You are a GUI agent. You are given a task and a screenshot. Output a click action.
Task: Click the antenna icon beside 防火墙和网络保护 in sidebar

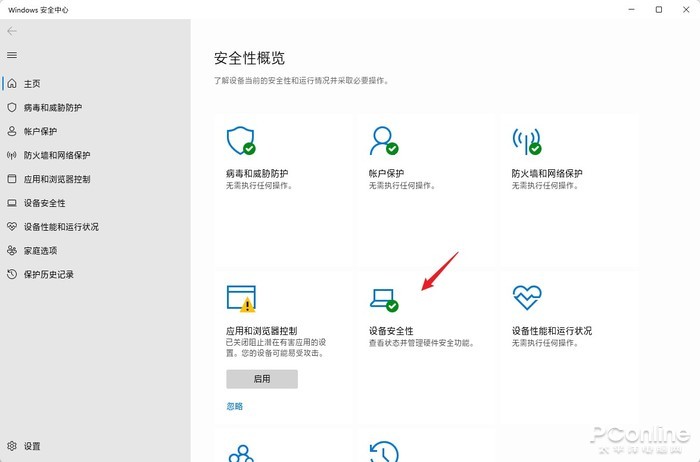click(12, 155)
